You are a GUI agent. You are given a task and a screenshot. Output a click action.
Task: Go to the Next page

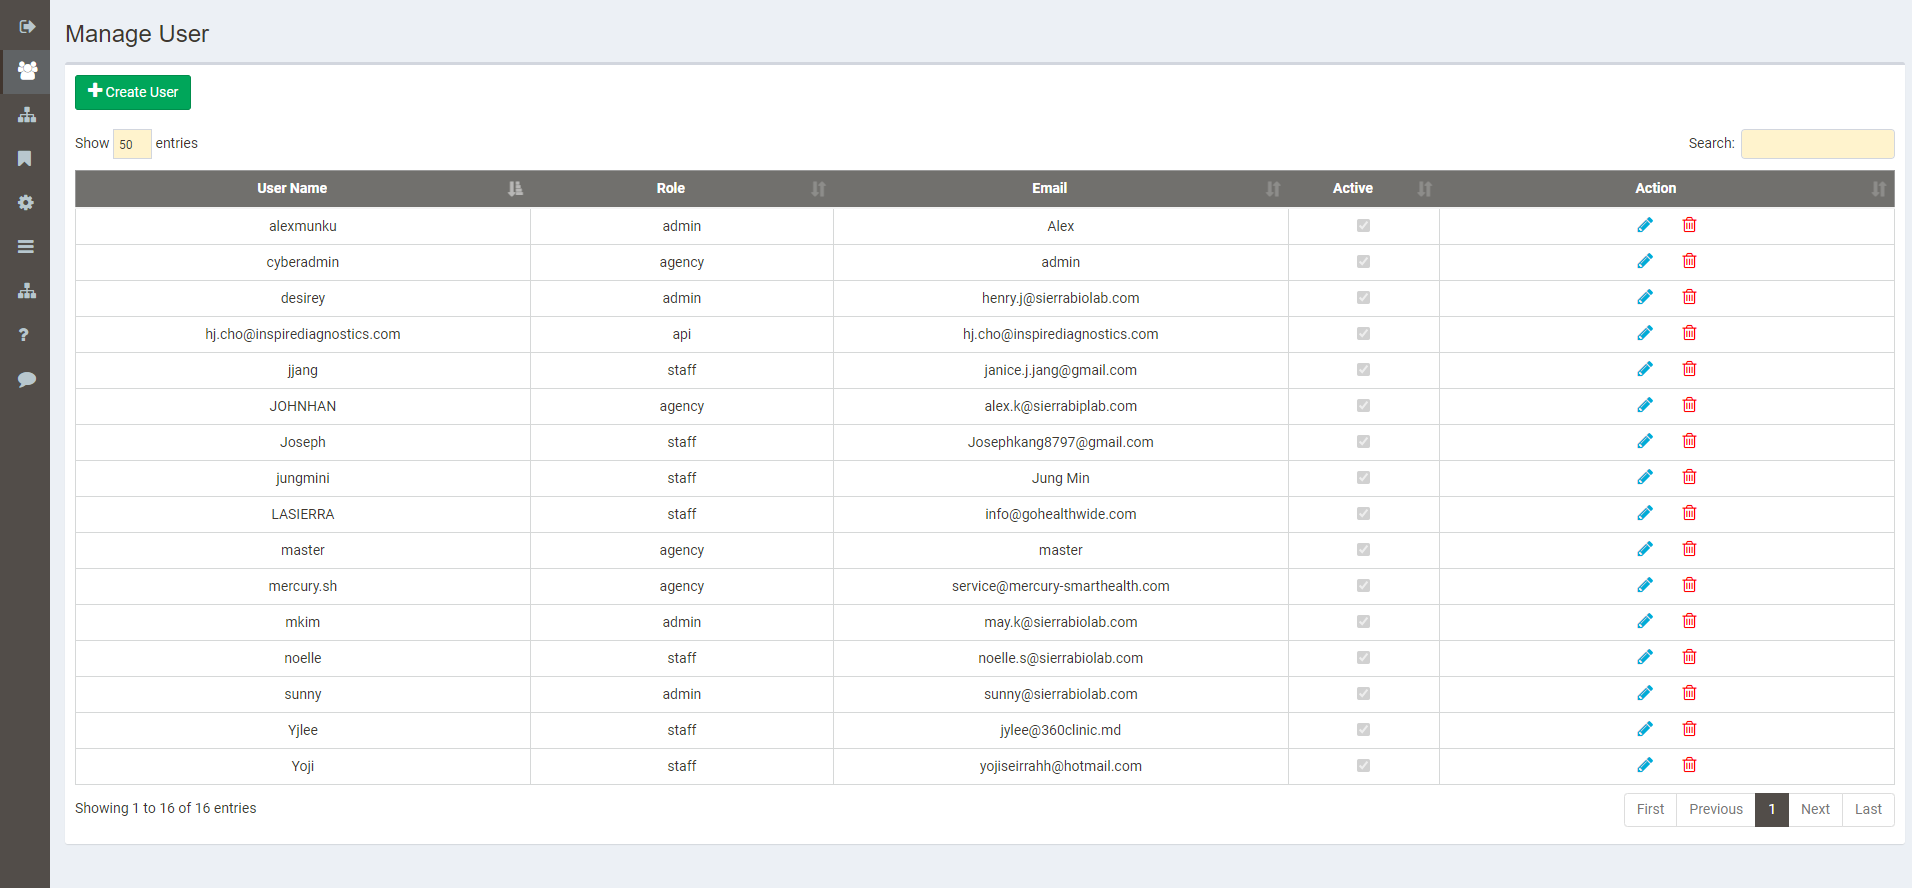1814,810
